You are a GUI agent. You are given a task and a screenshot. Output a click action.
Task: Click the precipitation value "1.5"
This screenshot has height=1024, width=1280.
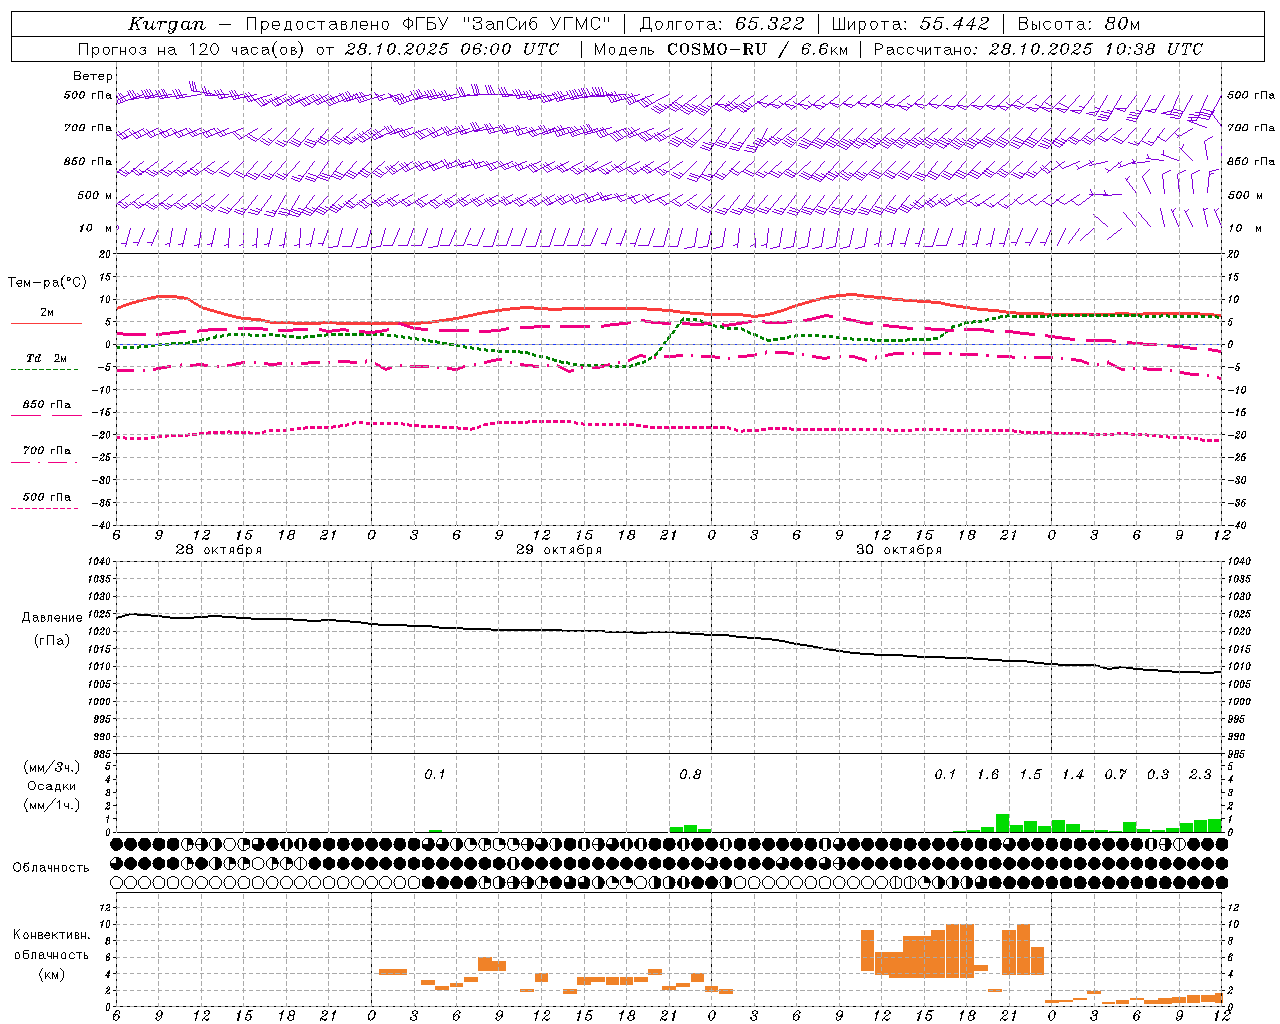coord(1030,775)
